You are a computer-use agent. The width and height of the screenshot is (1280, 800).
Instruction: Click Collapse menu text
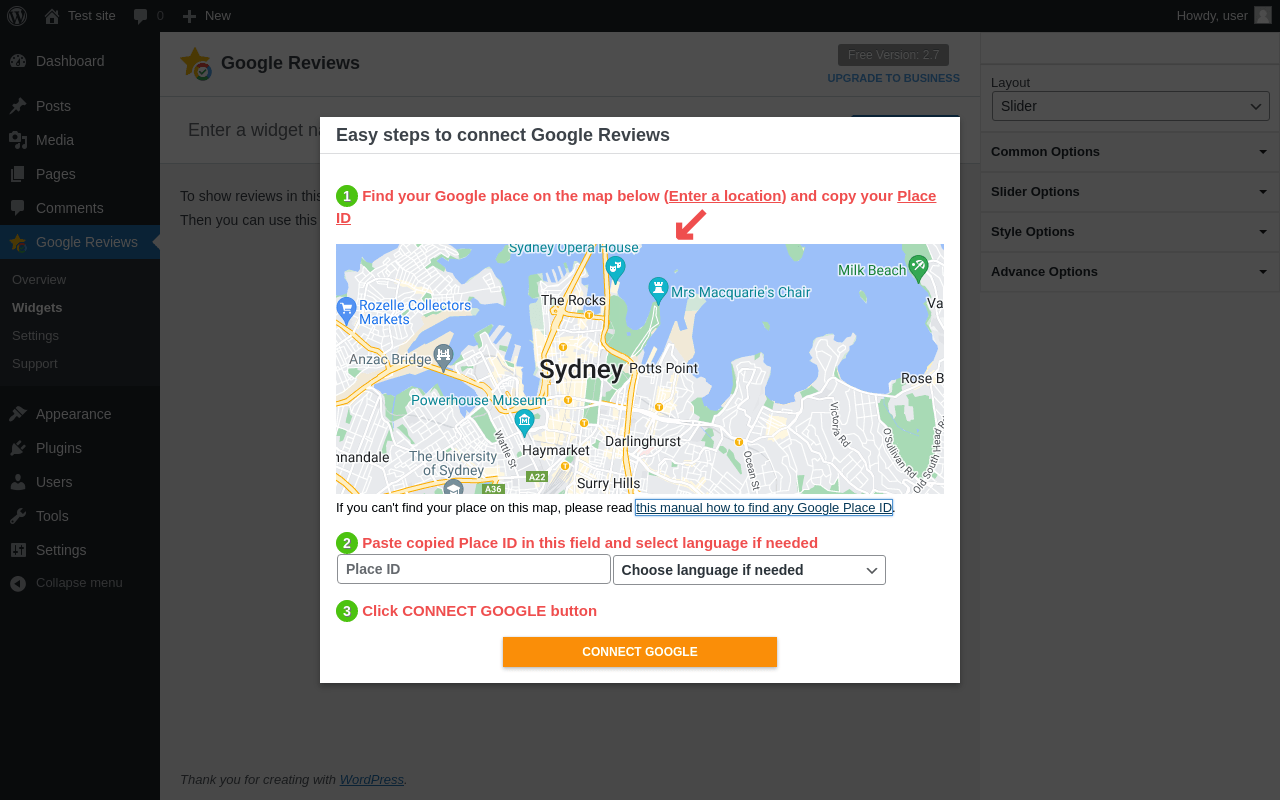(x=79, y=583)
